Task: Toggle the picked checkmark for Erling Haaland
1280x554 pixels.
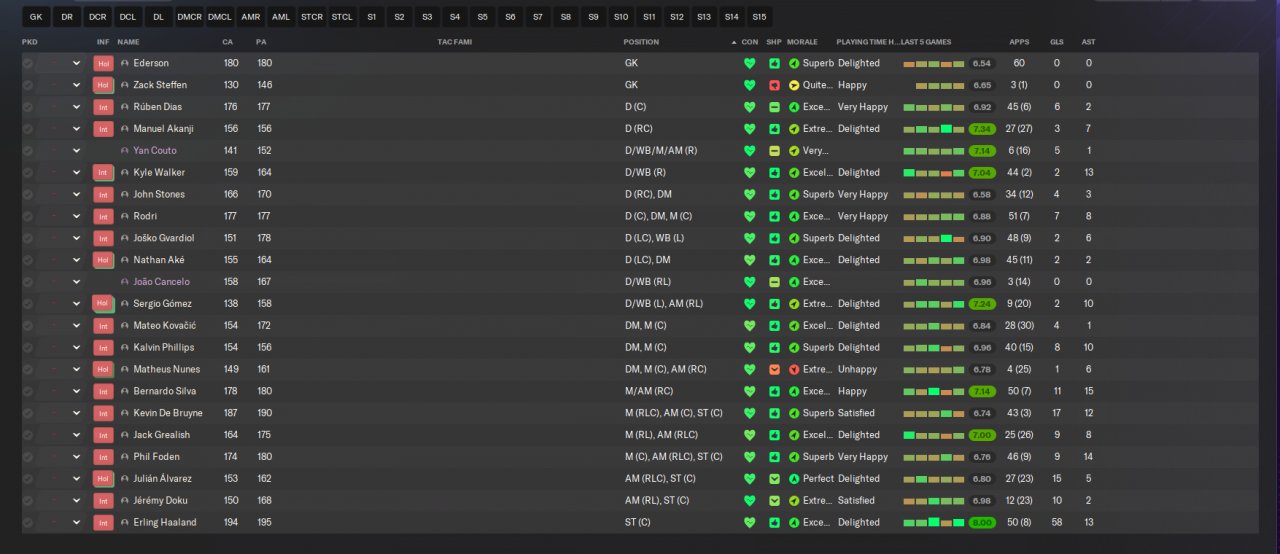Action: point(28,522)
